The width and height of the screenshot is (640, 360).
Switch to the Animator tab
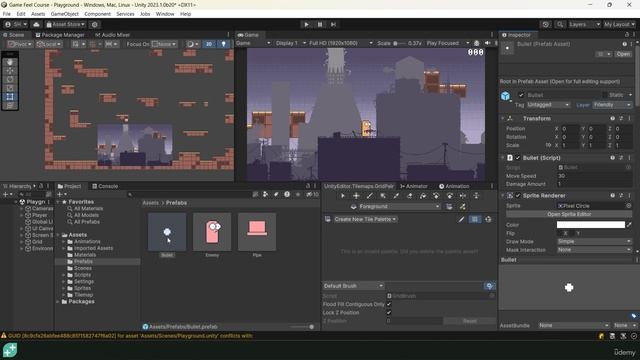tap(414, 187)
